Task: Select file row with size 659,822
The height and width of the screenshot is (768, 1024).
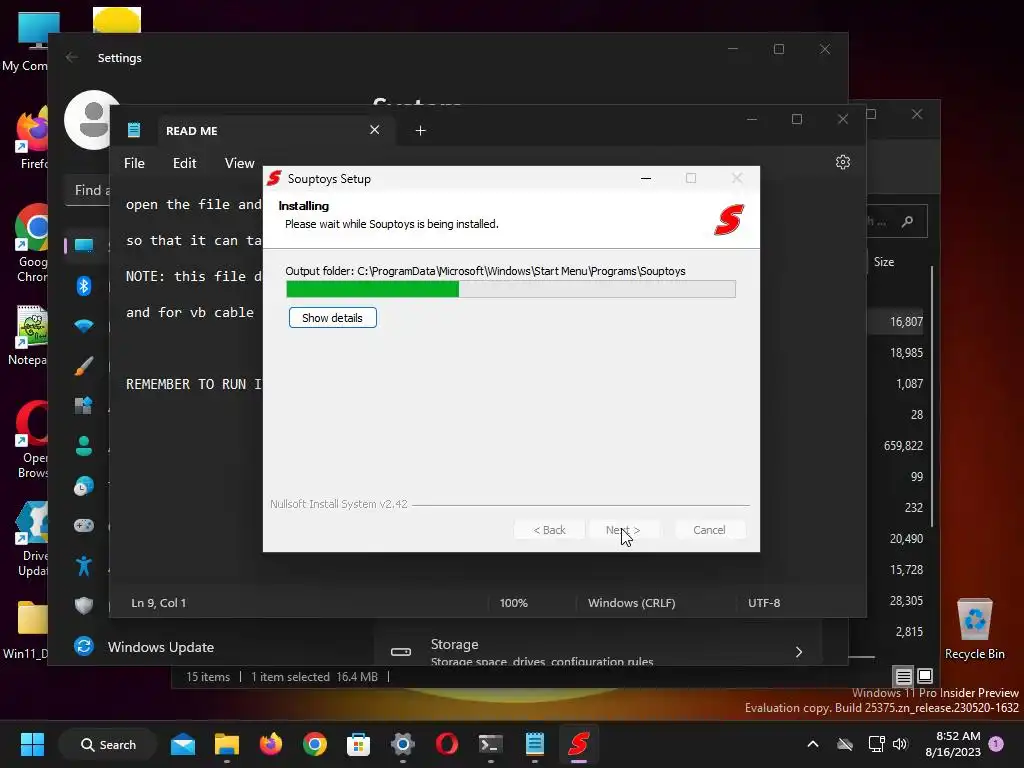Action: pos(903,445)
